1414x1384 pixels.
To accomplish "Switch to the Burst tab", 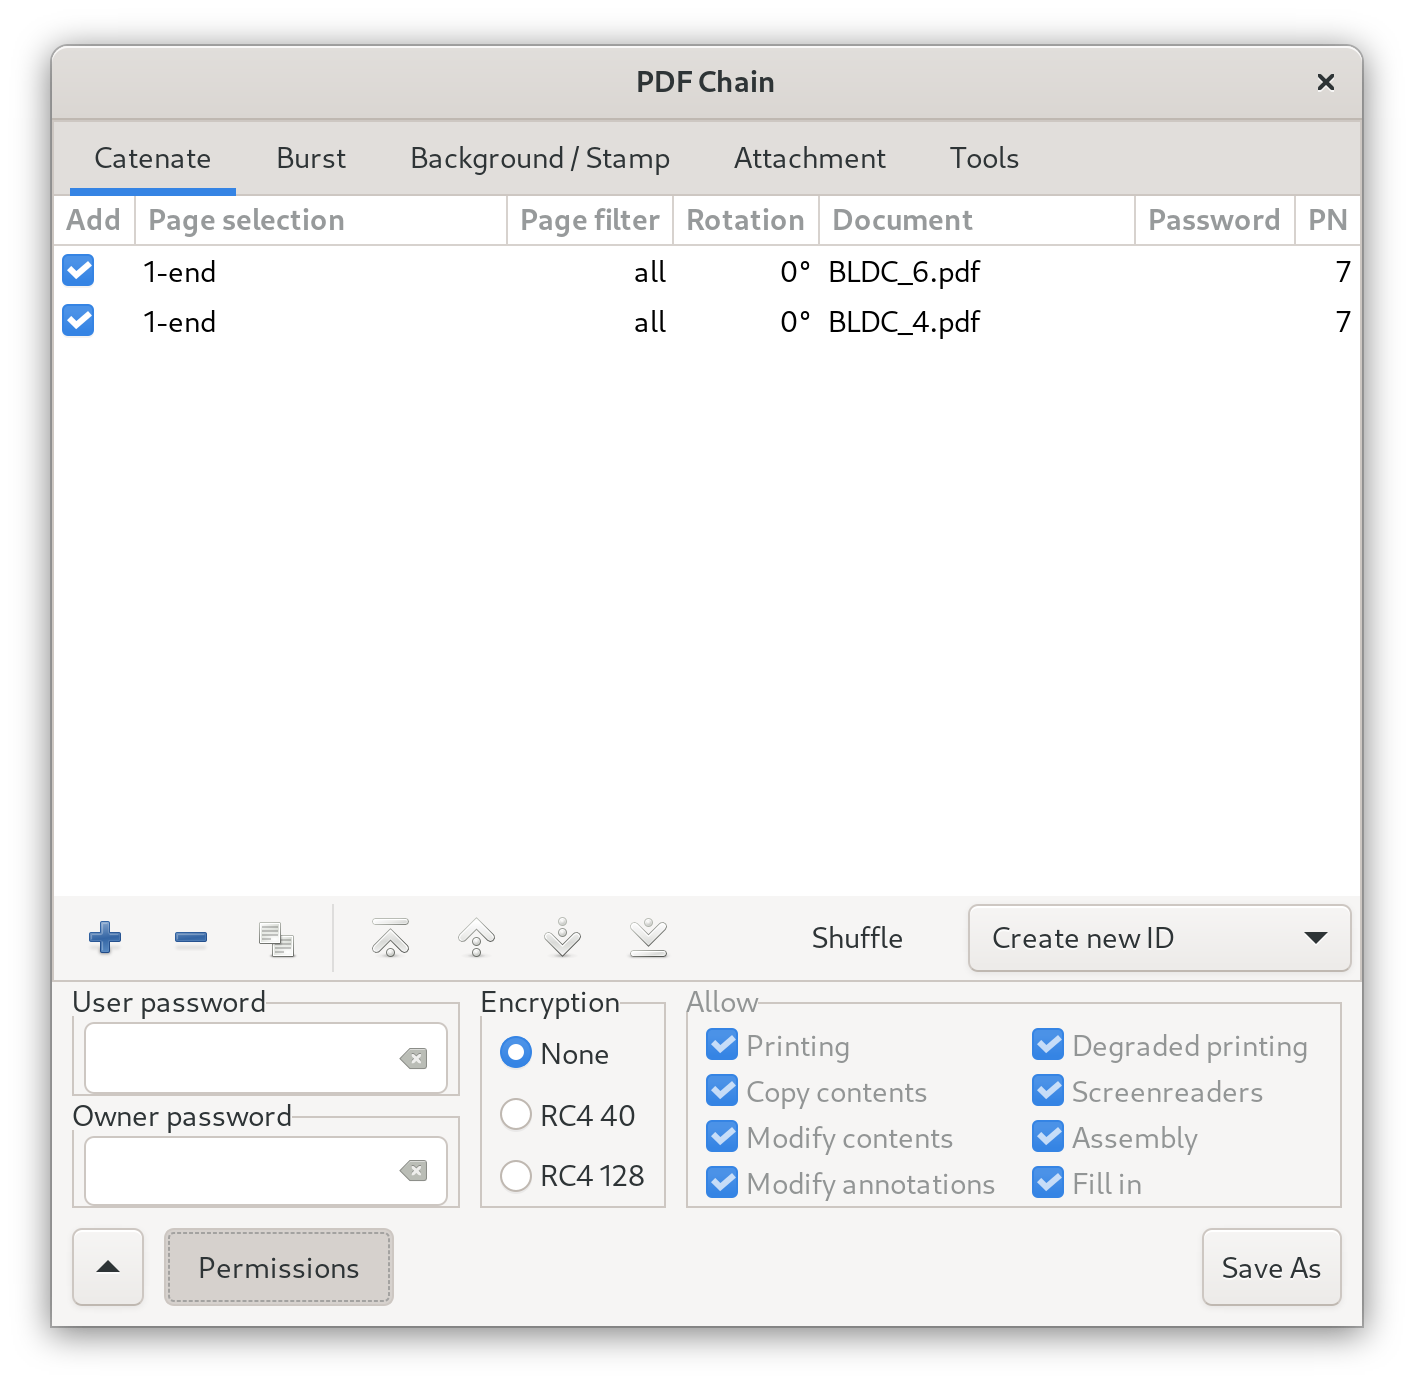I will coord(311,158).
